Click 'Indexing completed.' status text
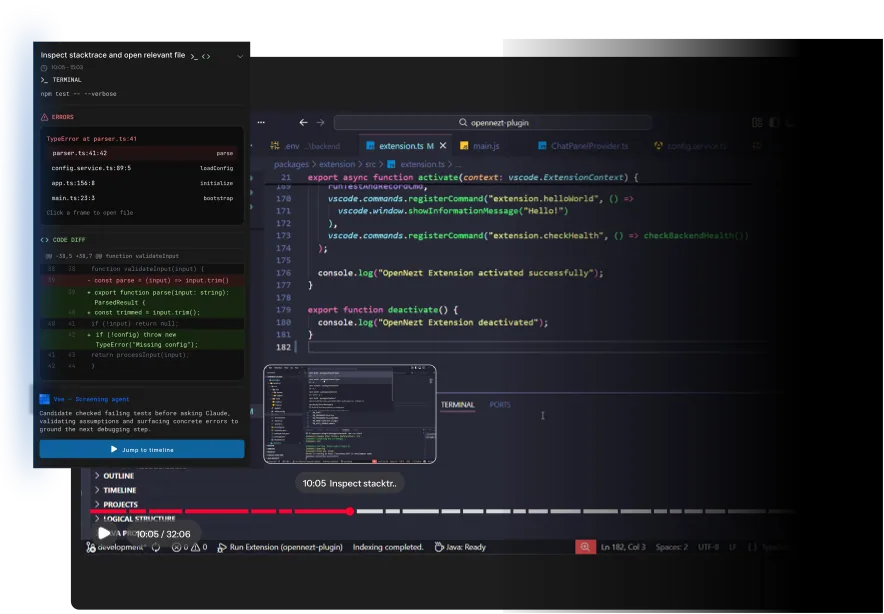The image size is (884, 614). click(x=388, y=547)
